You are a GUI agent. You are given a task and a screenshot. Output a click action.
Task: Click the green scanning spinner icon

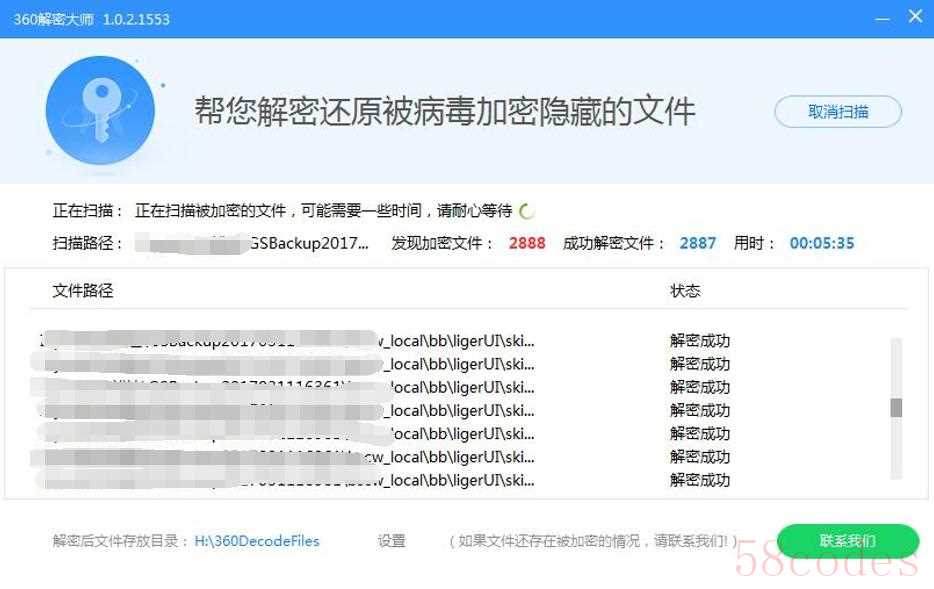click(527, 211)
